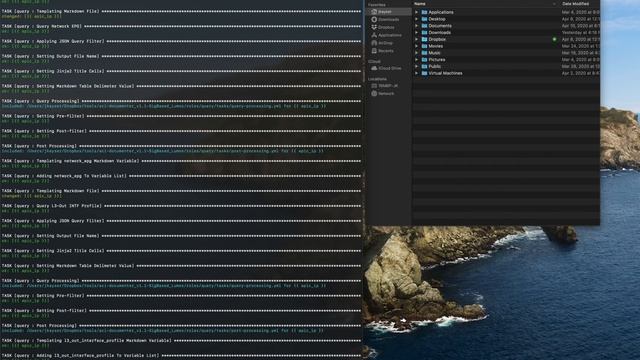Sort by the Name column header
The width and height of the screenshot is (640, 360).
420,4
